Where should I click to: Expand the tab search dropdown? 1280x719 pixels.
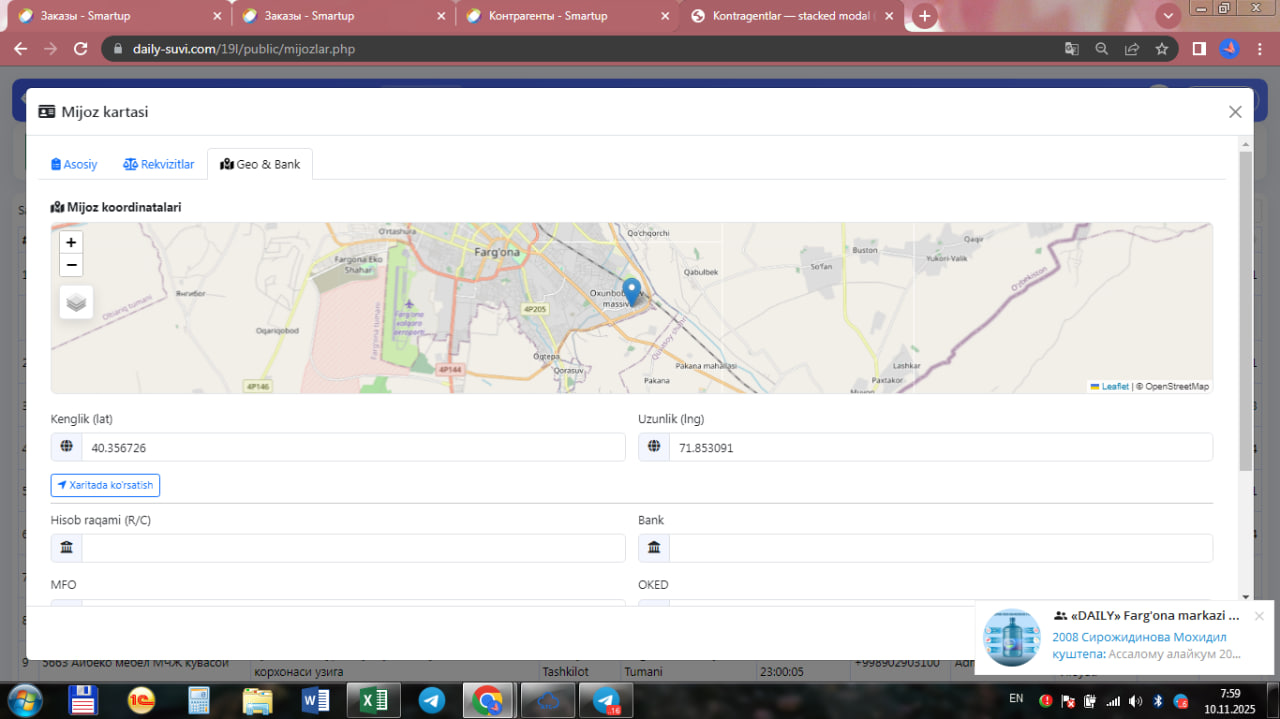[1167, 16]
